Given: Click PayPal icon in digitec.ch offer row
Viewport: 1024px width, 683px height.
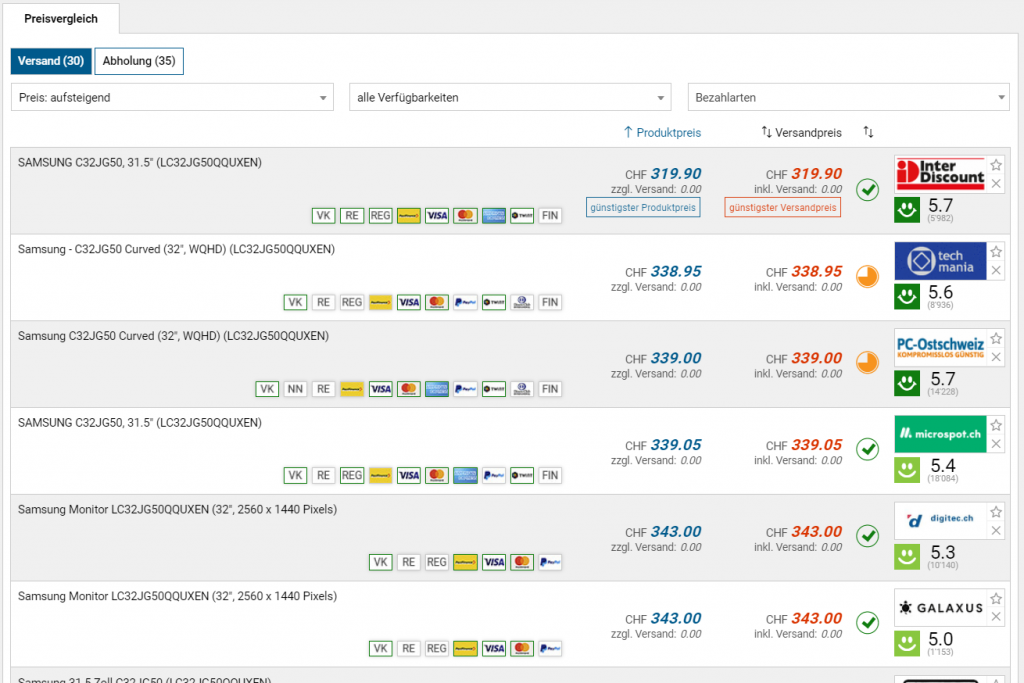Looking at the screenshot, I should 549,562.
